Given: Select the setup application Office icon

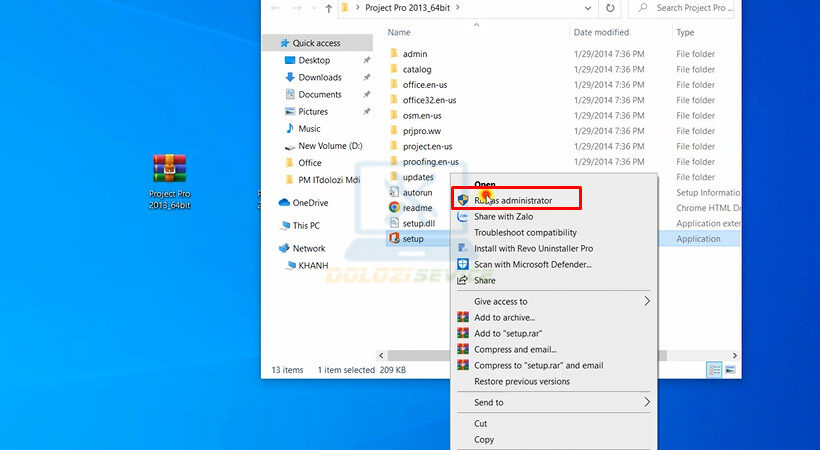Looking at the screenshot, I should coord(394,239).
